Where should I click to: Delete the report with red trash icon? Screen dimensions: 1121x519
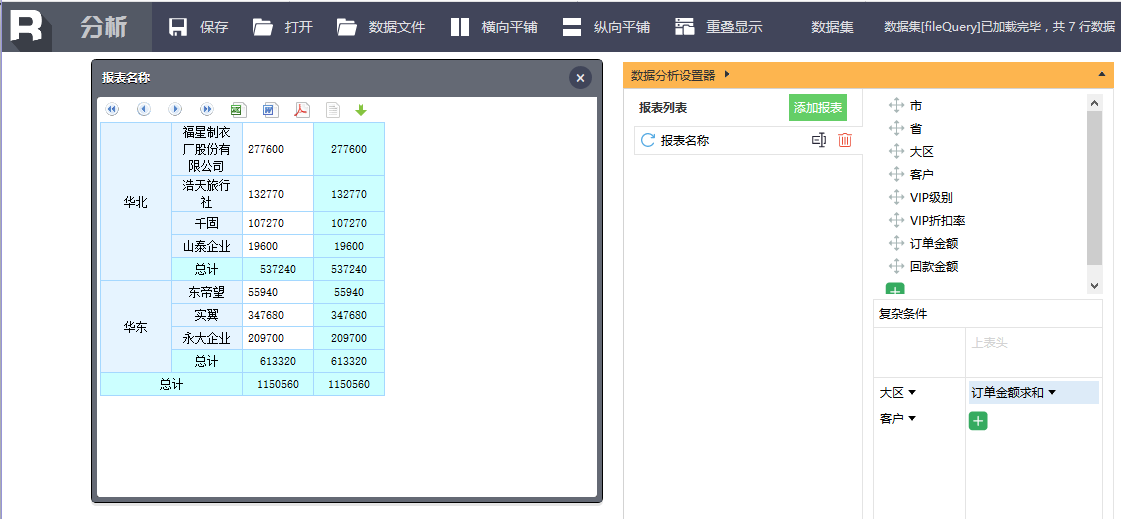tap(845, 140)
